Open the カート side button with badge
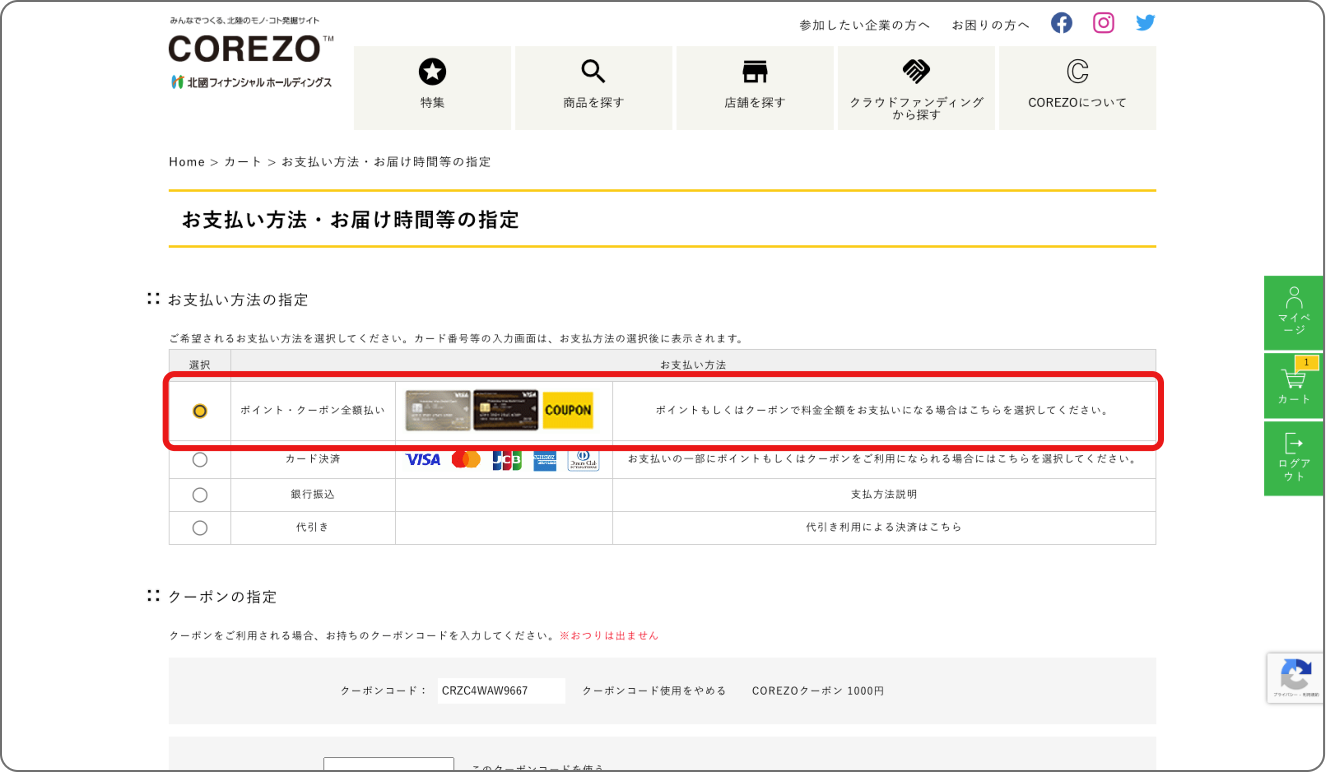The width and height of the screenshot is (1326, 772). pos(1294,385)
